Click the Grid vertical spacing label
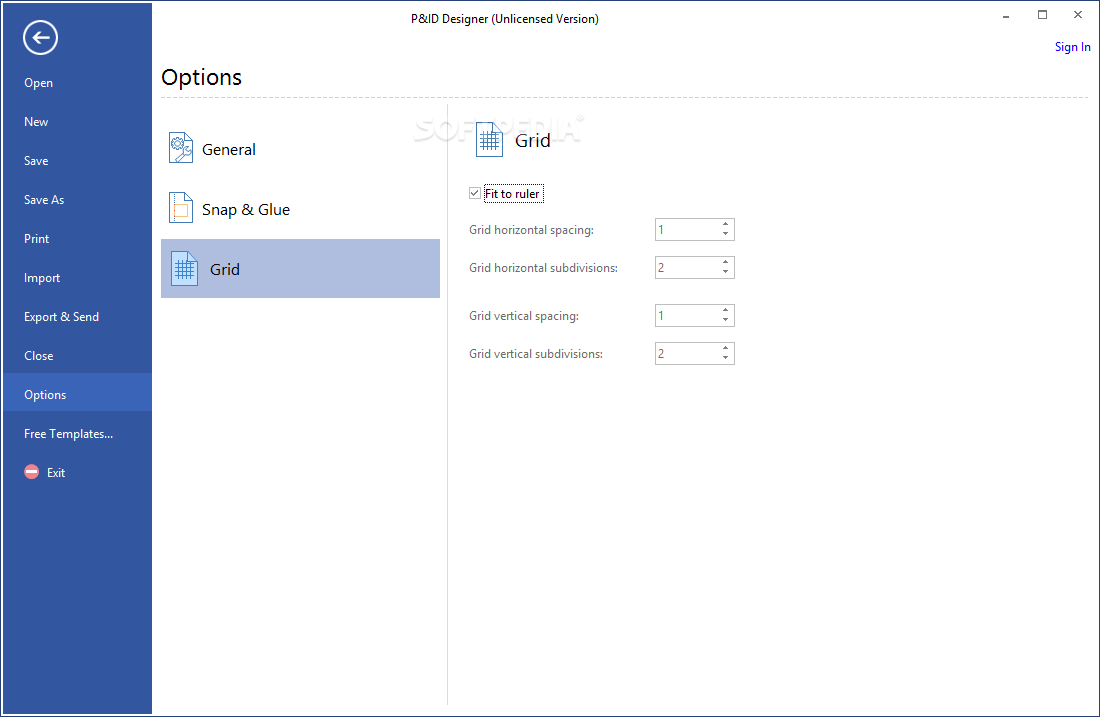The width and height of the screenshot is (1100, 717). [x=523, y=316]
